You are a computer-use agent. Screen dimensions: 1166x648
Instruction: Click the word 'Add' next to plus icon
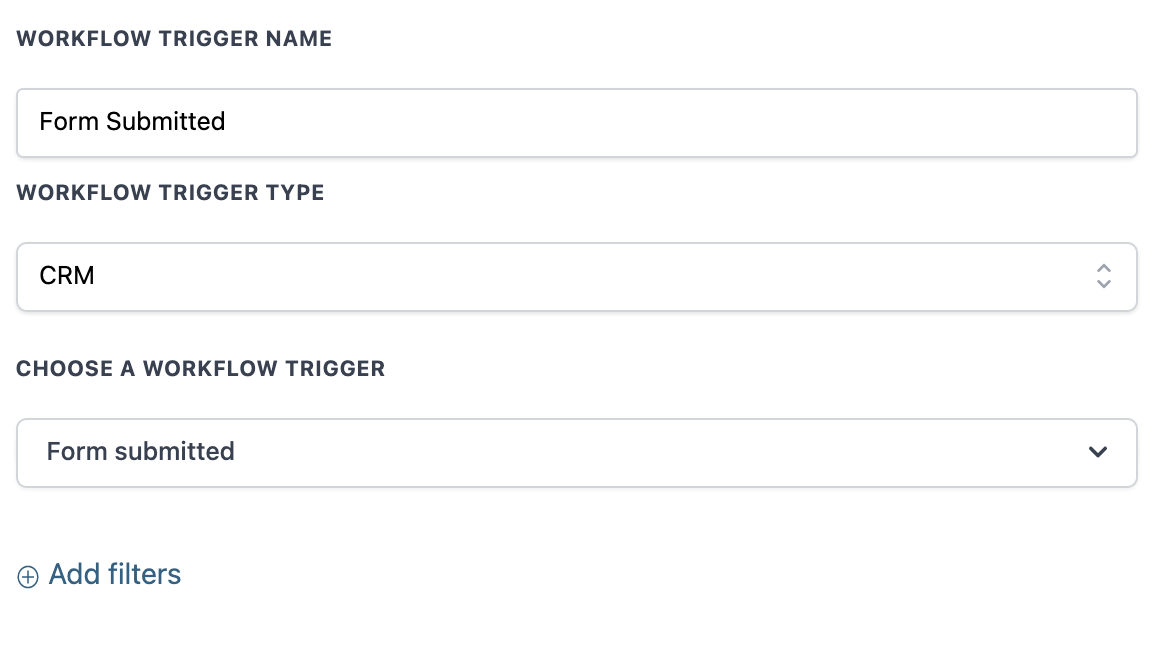click(74, 574)
